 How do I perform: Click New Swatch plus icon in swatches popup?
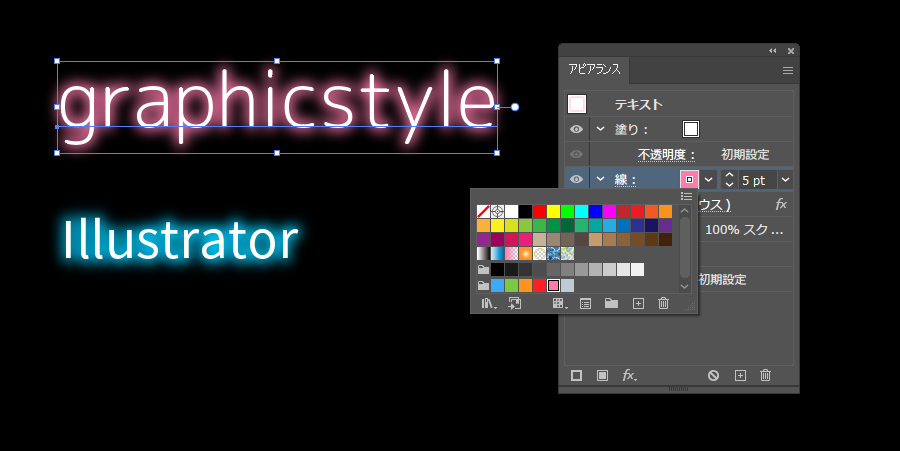638,304
